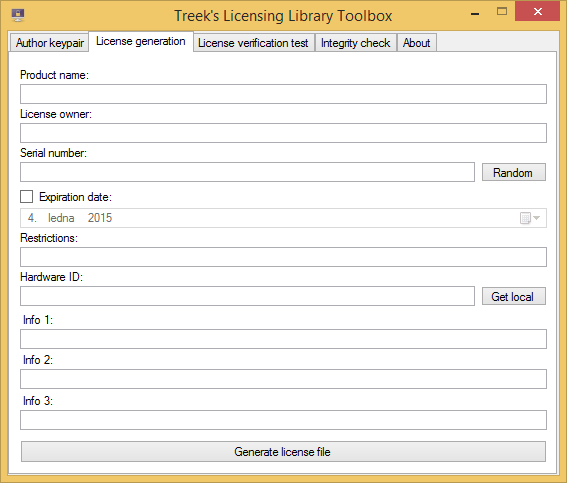Go to the Integrity check tab
567x483 pixels.
[355, 43]
